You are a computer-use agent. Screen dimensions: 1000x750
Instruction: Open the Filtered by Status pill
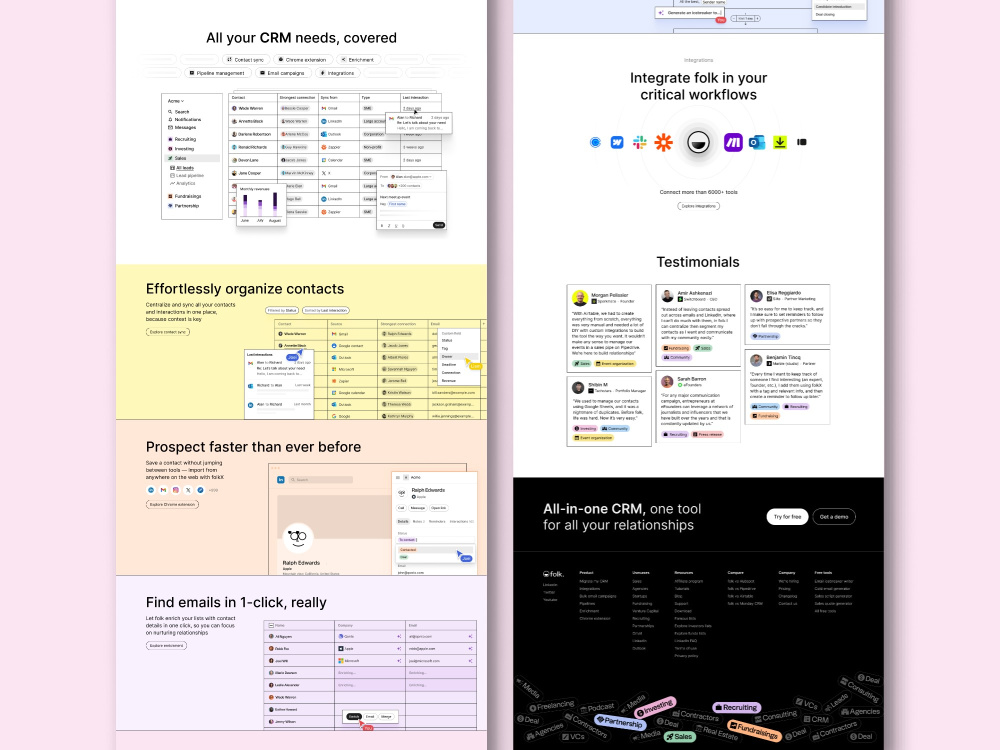[282, 311]
